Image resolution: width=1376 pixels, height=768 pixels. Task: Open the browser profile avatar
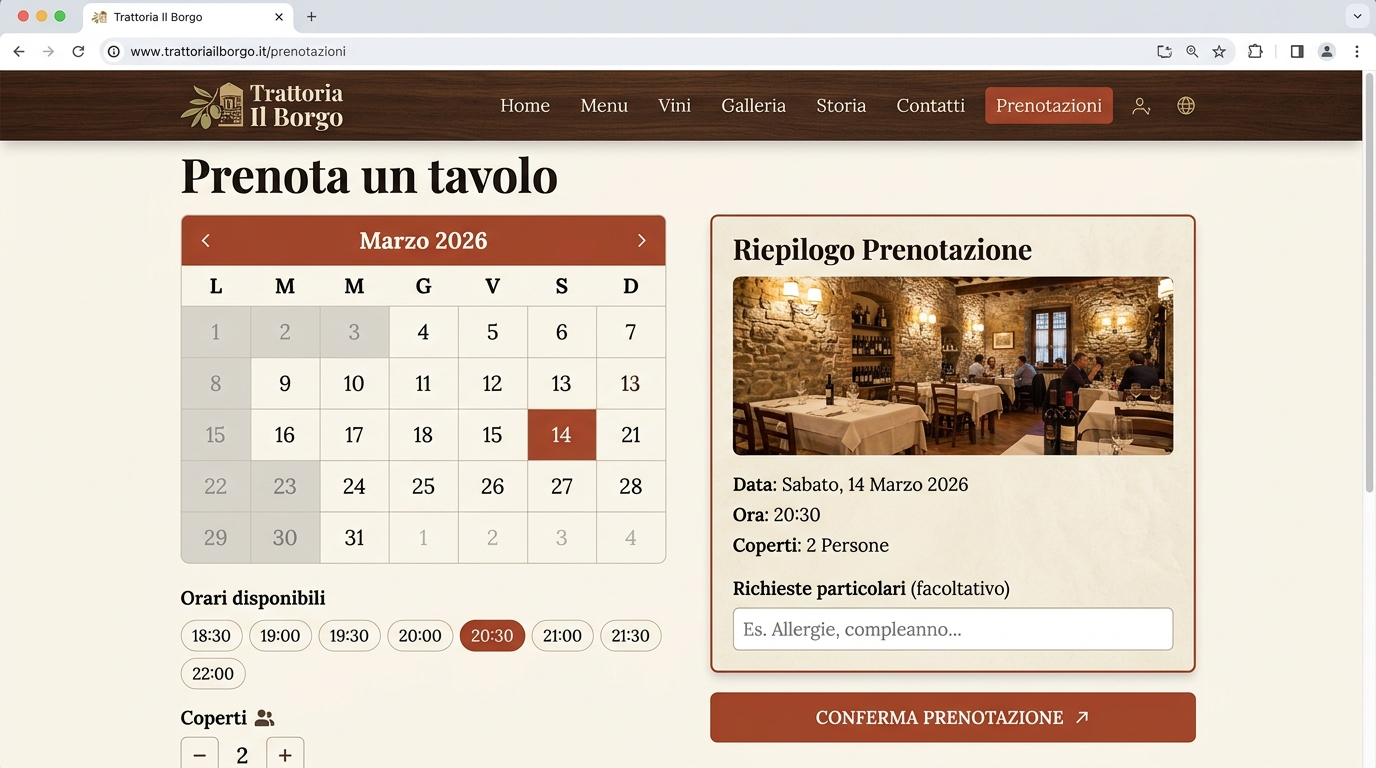[x=1327, y=51]
